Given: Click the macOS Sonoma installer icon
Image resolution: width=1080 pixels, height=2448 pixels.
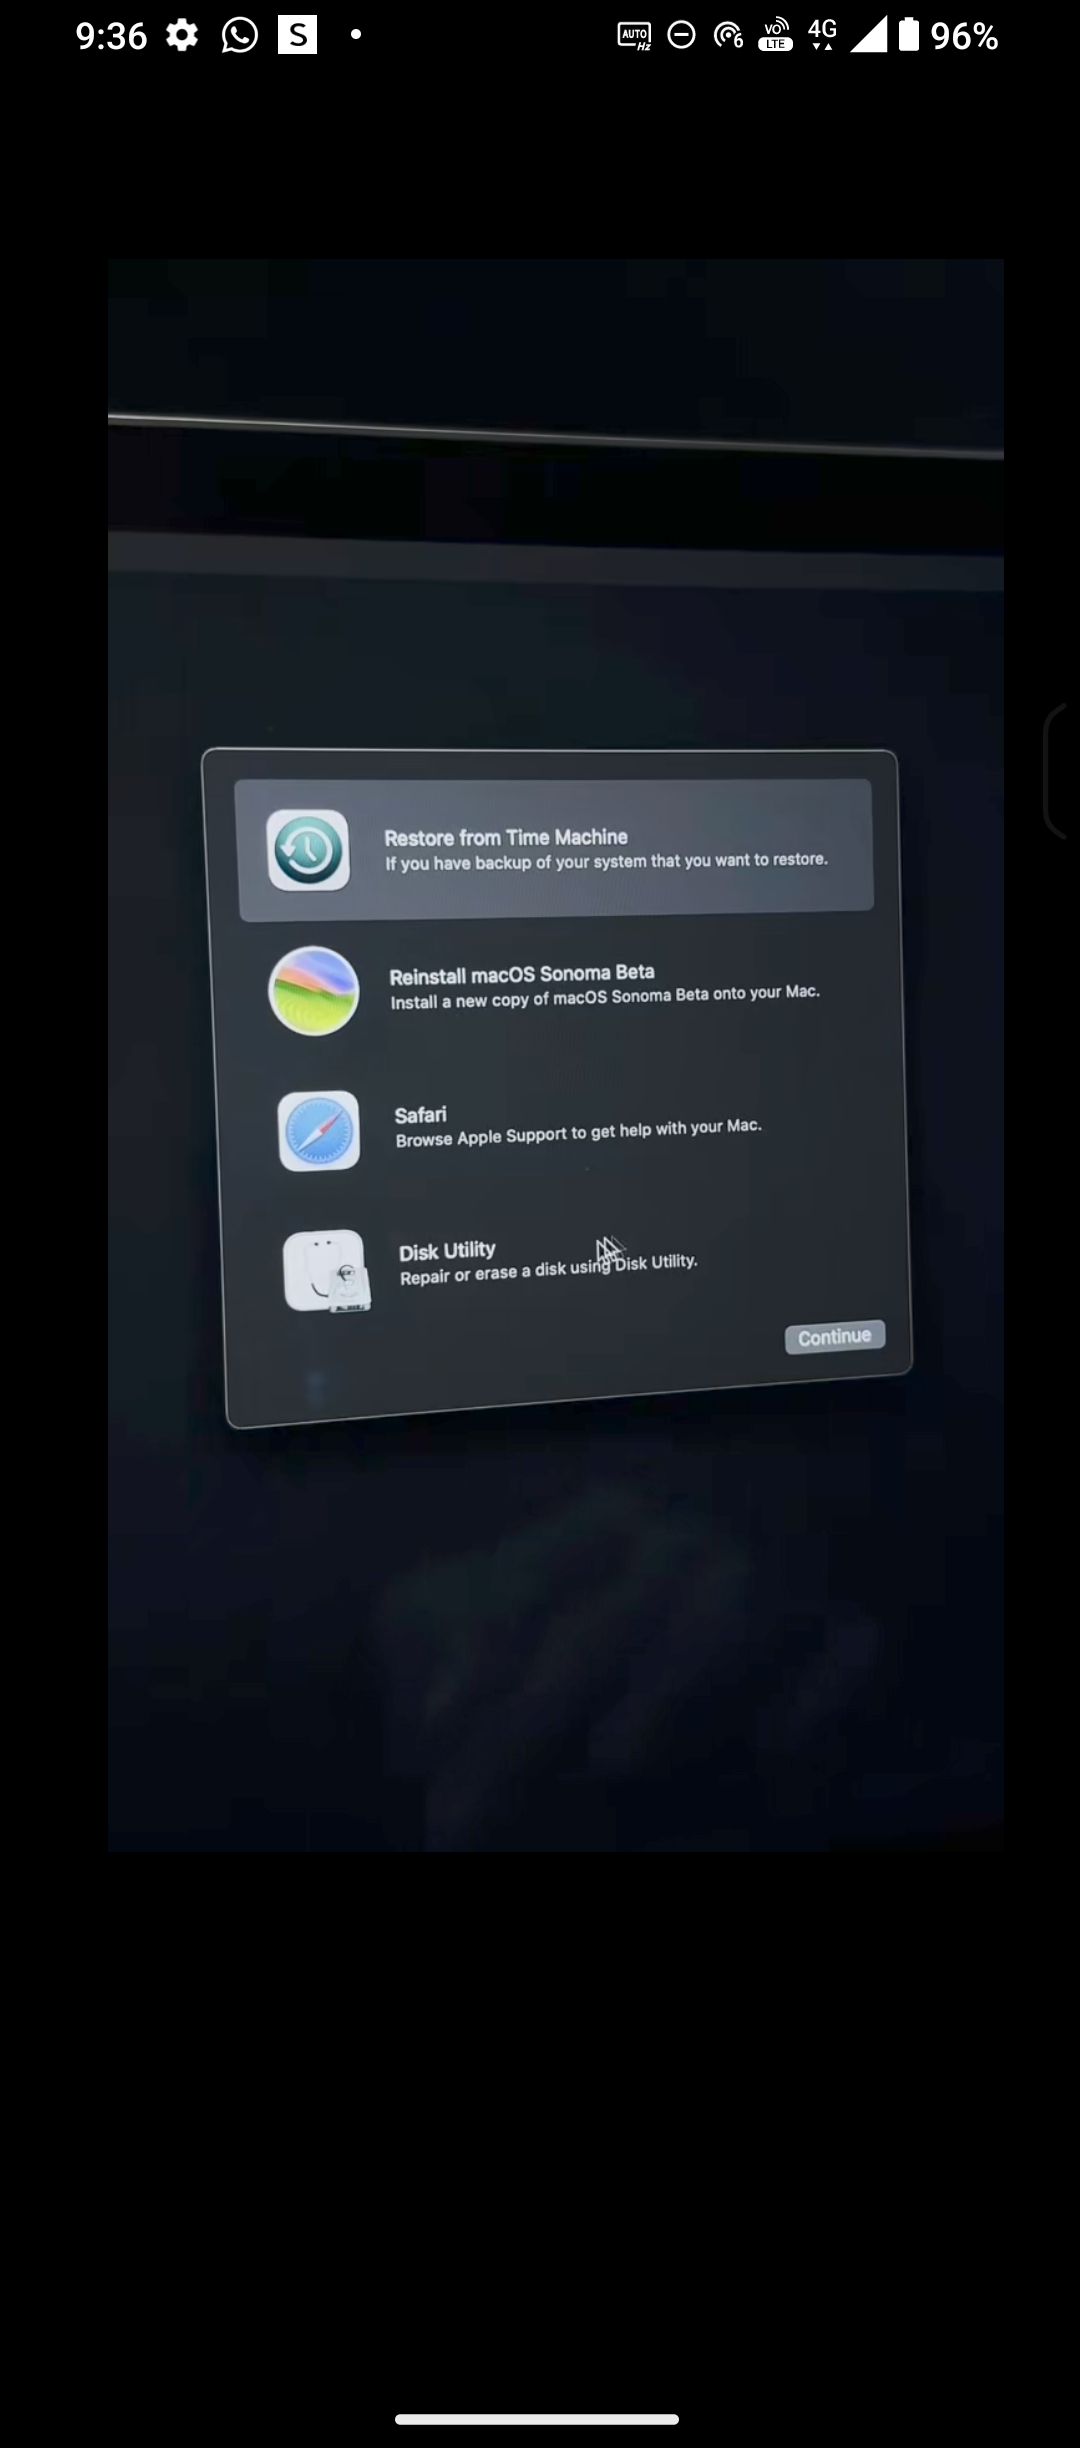Looking at the screenshot, I should click(x=314, y=990).
